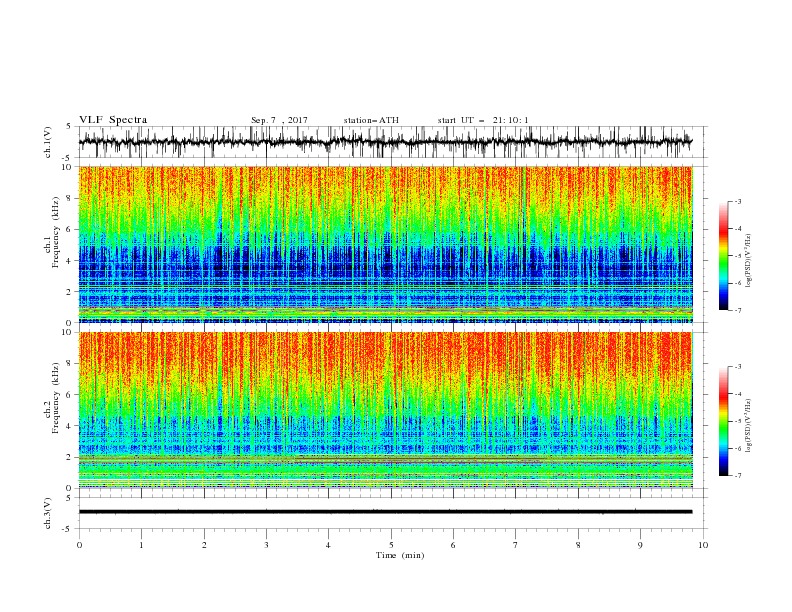Click the "-3" tick on ch.1 color bar

[x=738, y=201]
